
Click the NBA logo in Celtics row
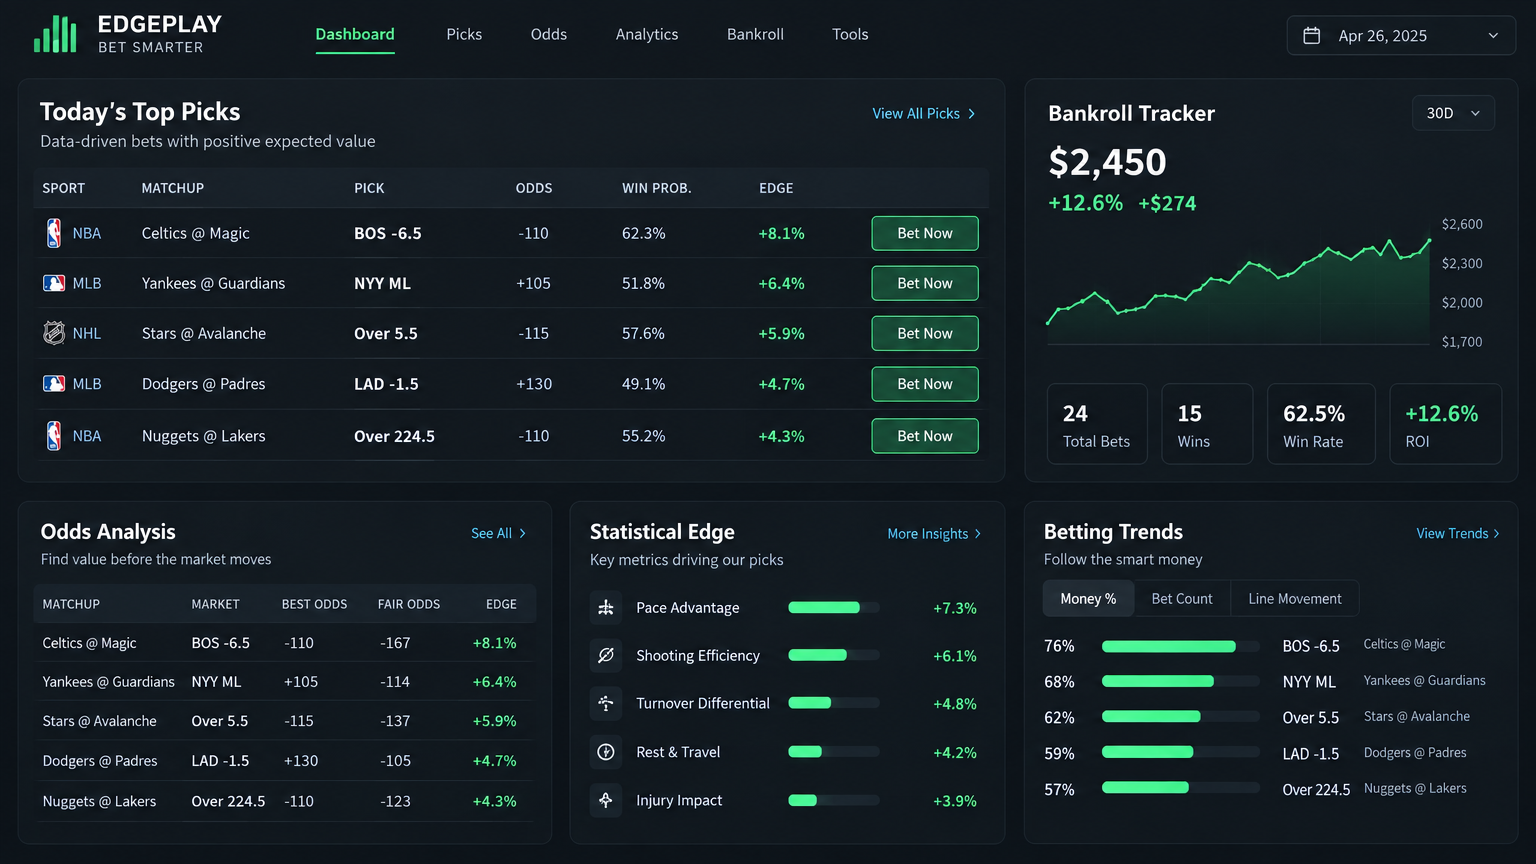pos(54,233)
